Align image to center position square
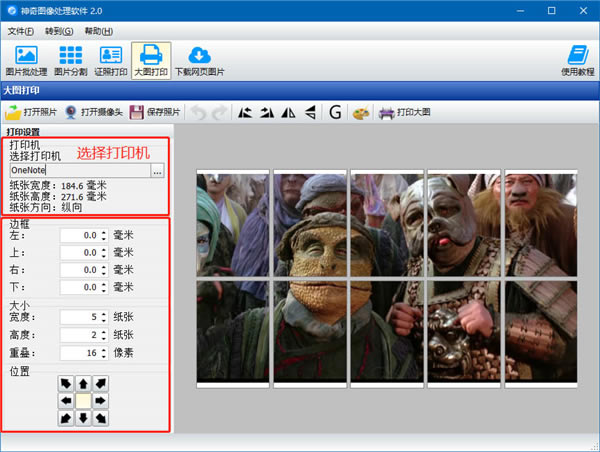Viewport: 600px width, 452px height. (x=83, y=400)
